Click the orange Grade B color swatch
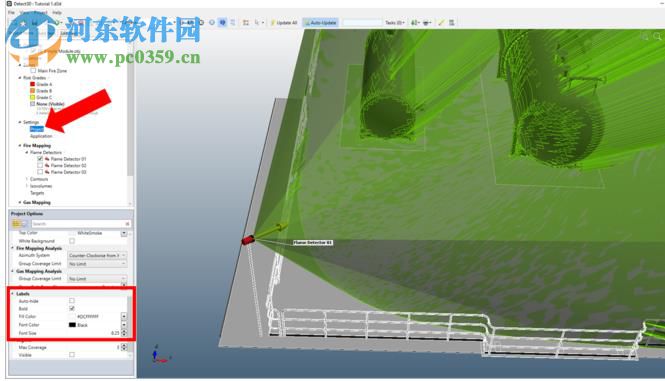Screen dimensions: 665x381 [x=33, y=90]
